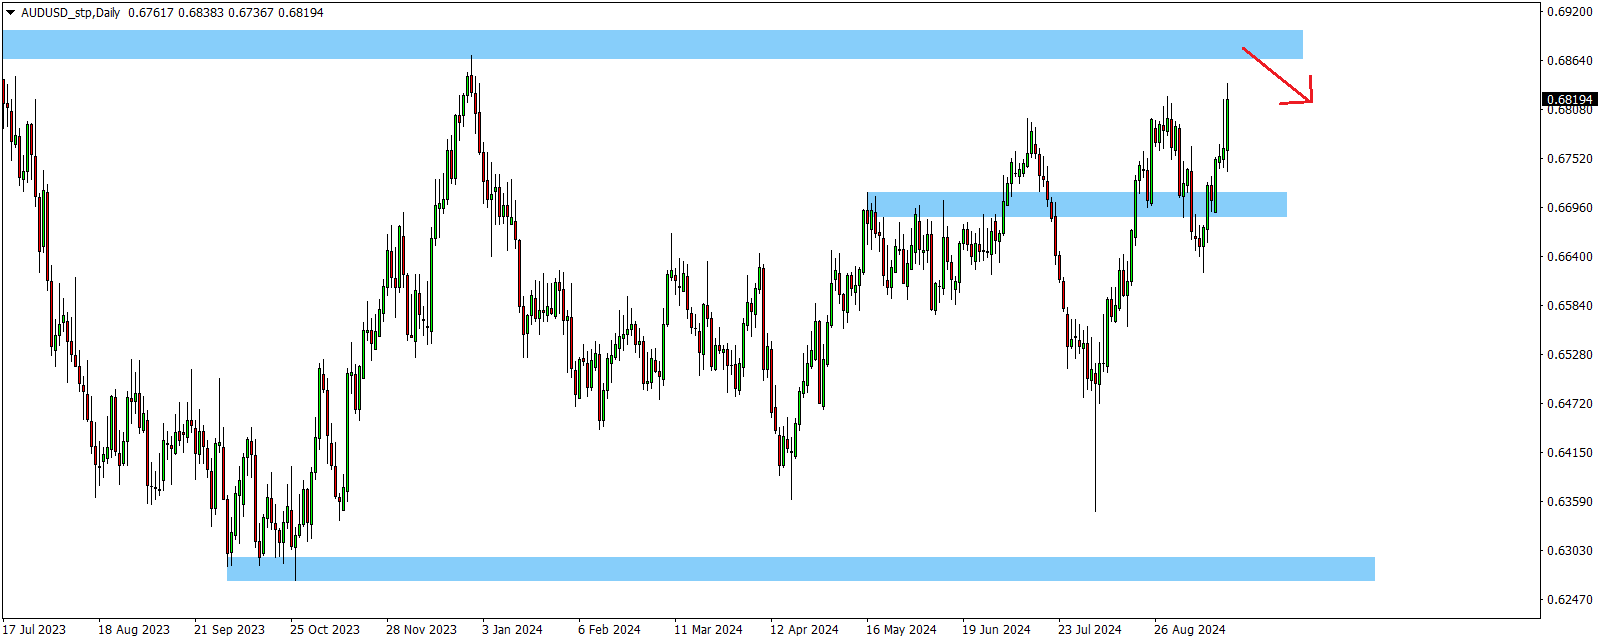Image resolution: width=1604 pixels, height=642 pixels.
Task: Select the lower blue support zone rectangle
Action: click(801, 569)
